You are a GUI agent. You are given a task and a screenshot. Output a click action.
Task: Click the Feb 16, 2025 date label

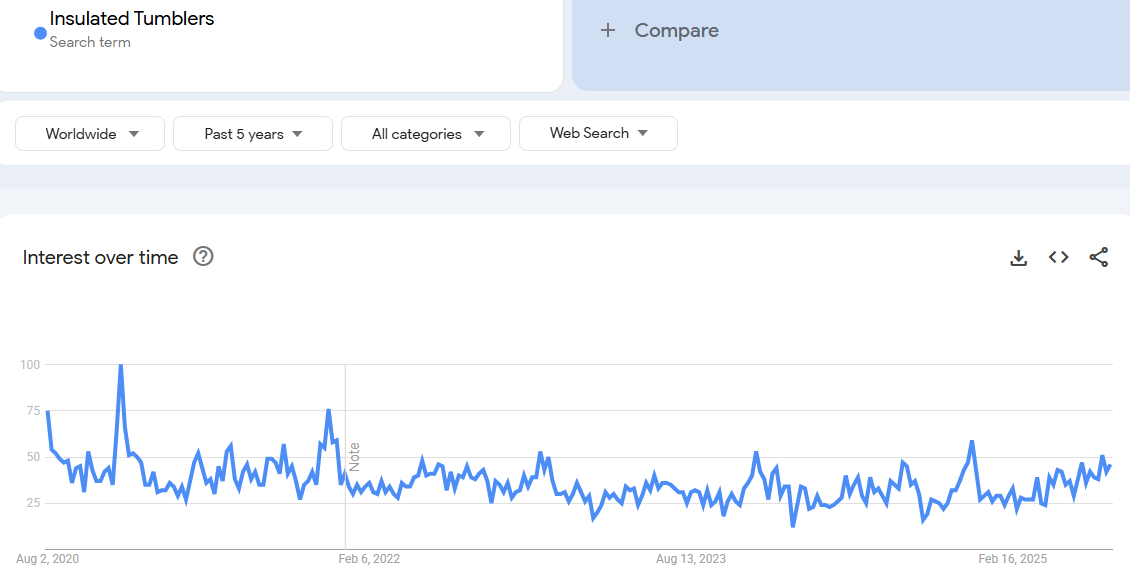pos(1013,559)
